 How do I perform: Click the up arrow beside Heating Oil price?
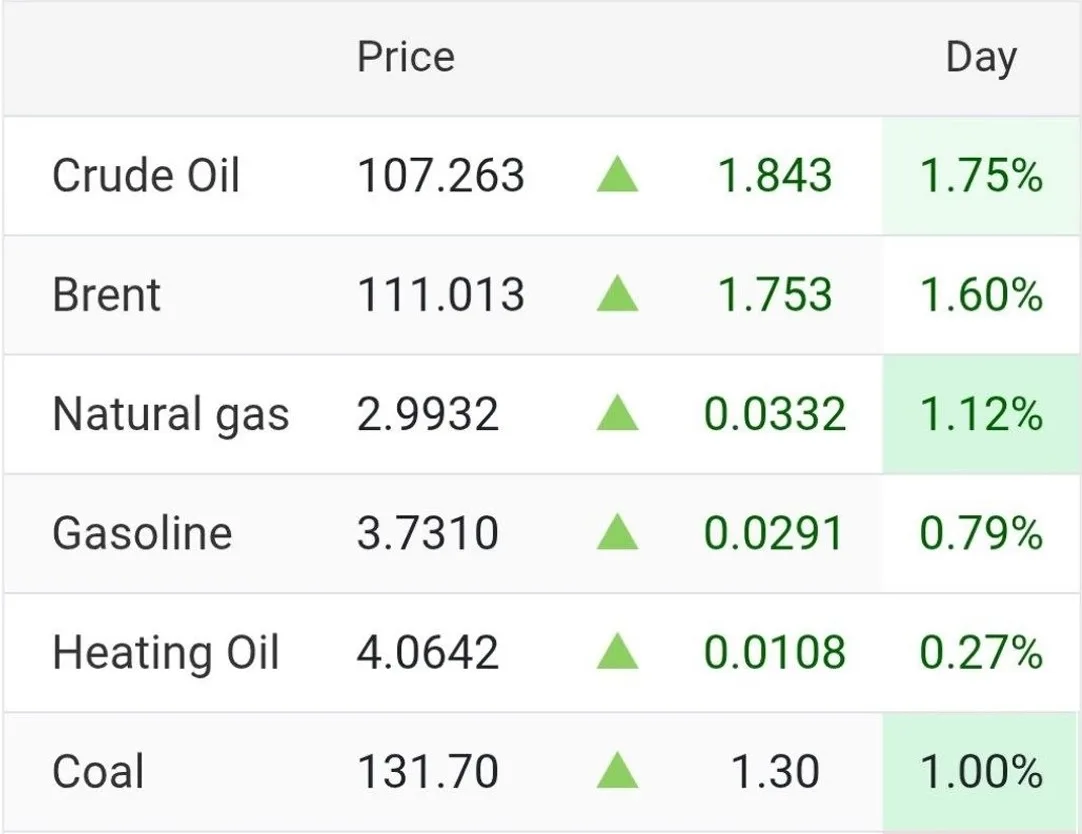tap(617, 652)
